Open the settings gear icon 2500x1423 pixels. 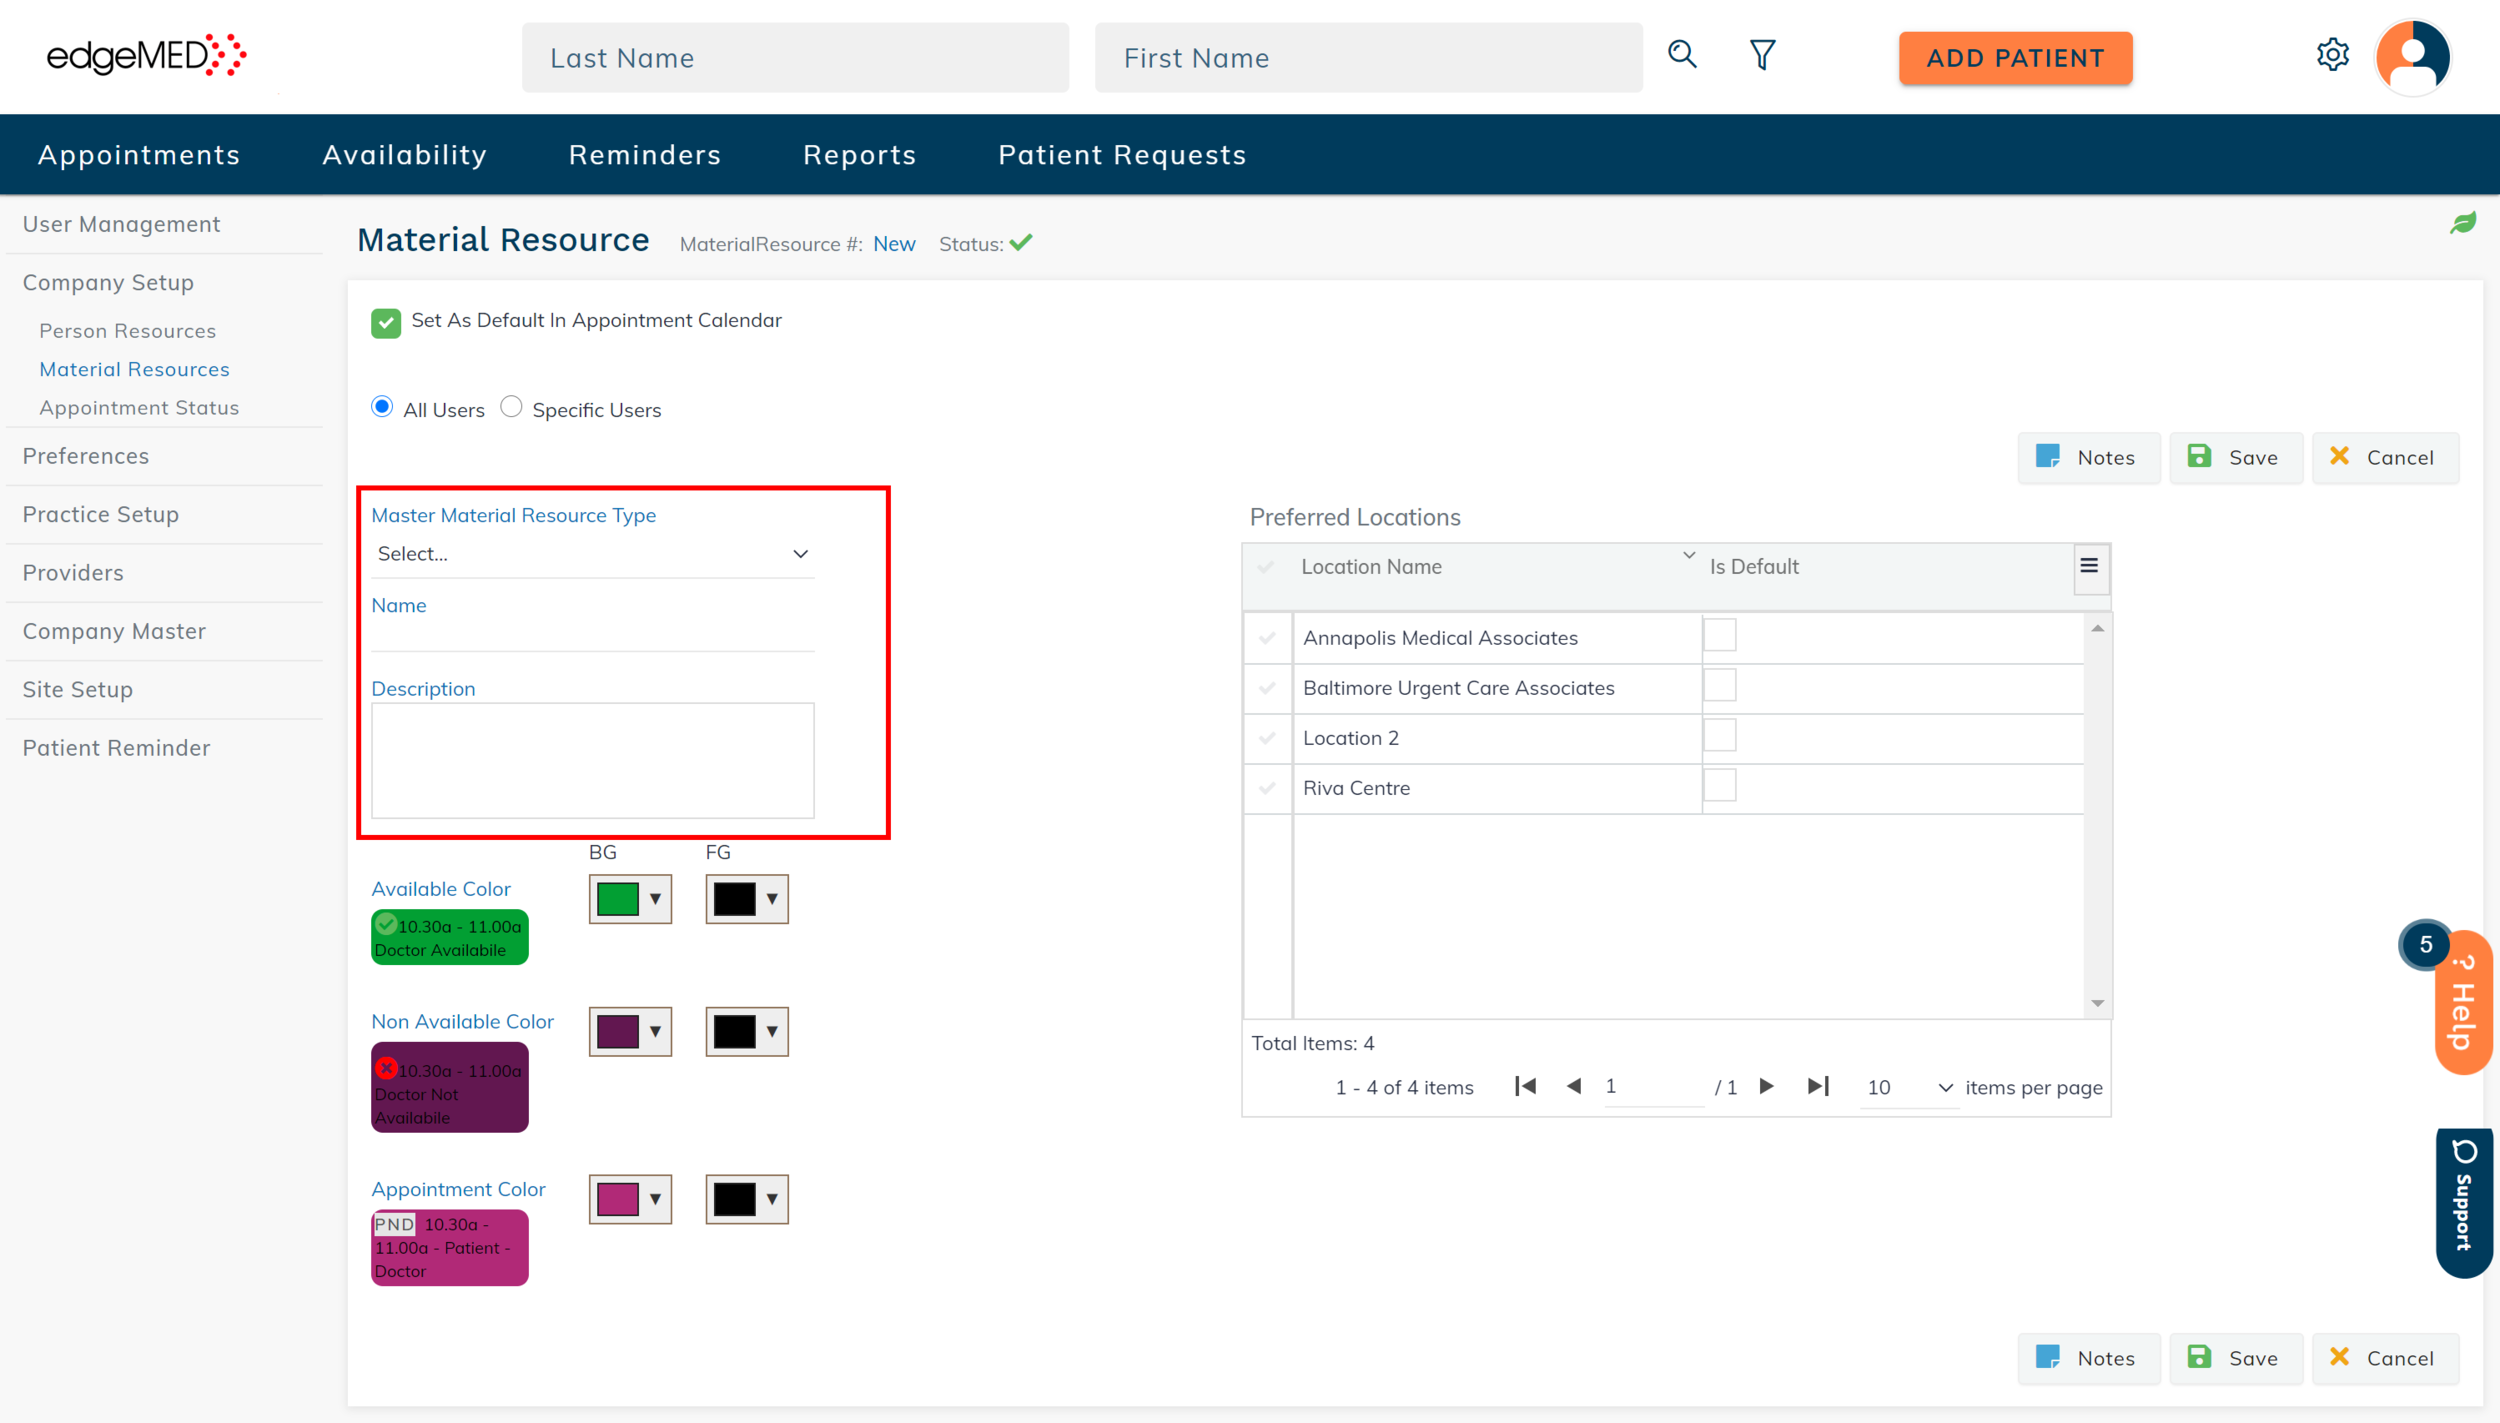(x=2332, y=54)
